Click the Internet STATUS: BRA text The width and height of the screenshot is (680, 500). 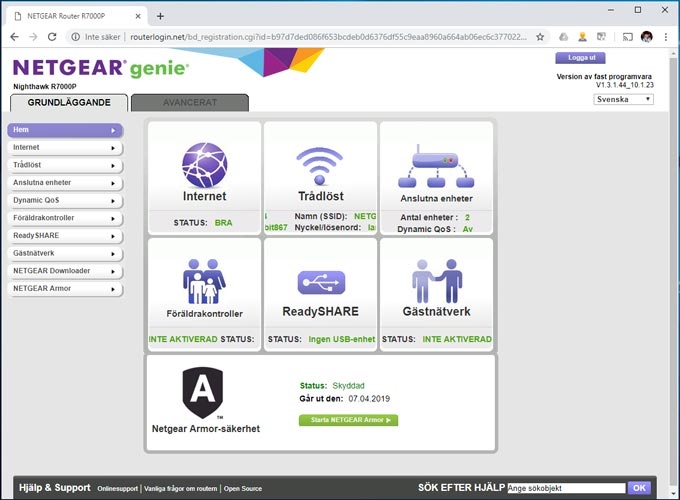[x=203, y=223]
